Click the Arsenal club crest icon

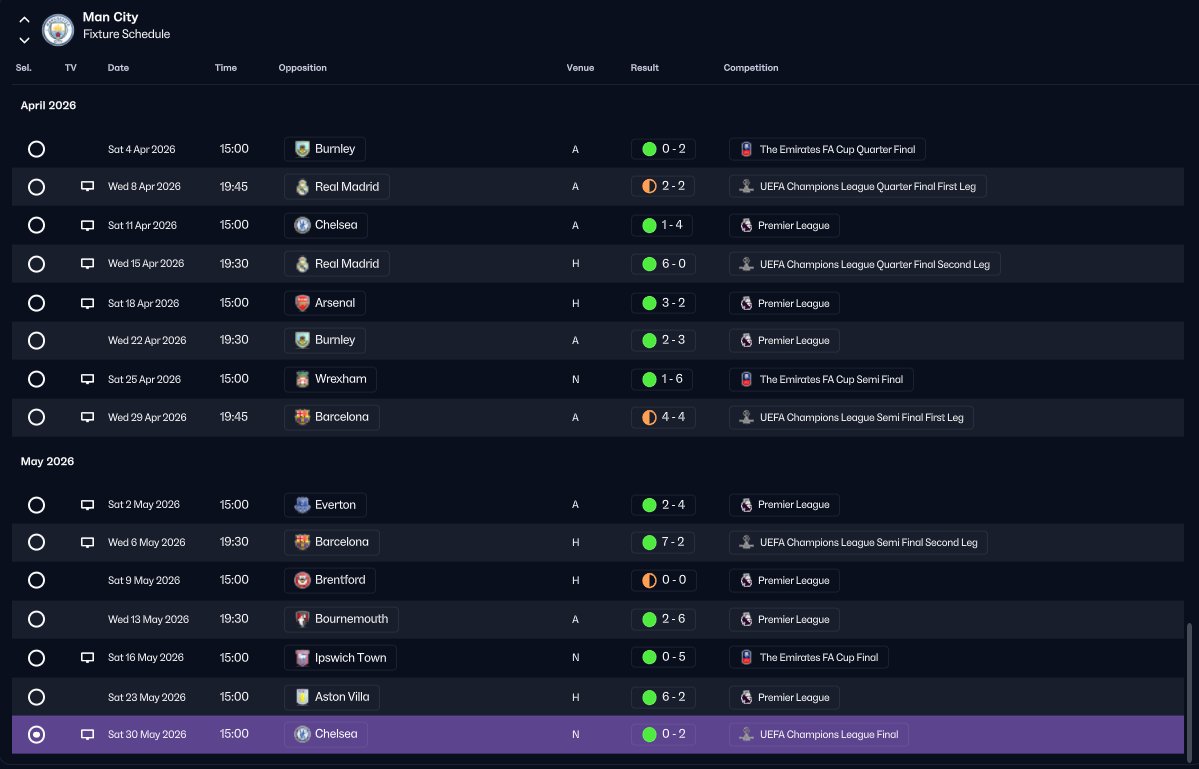302,303
